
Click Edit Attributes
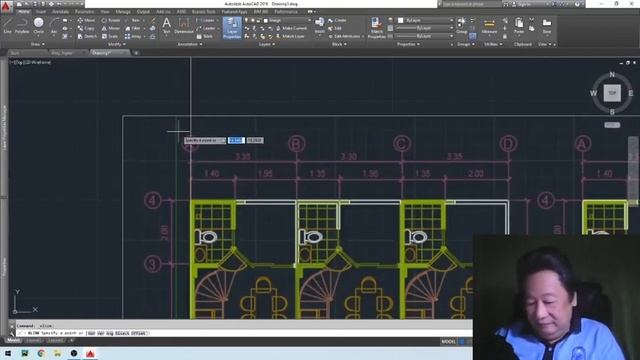tap(344, 36)
